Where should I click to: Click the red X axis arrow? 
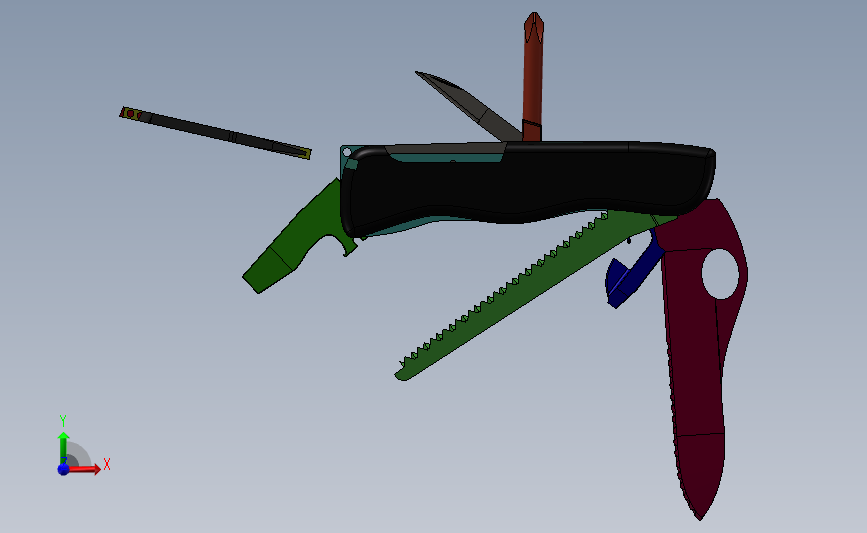pyautogui.click(x=84, y=469)
